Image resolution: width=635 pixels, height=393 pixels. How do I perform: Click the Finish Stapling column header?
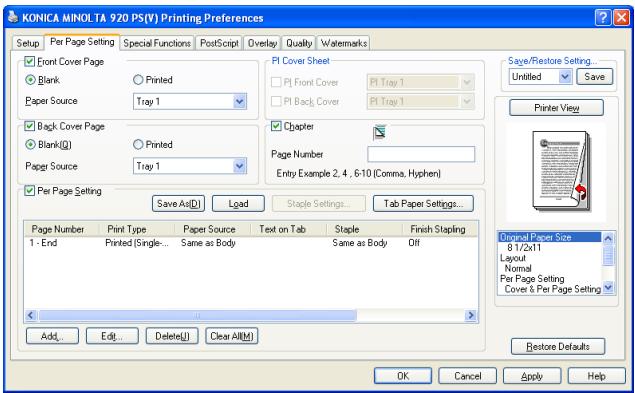tap(440, 229)
